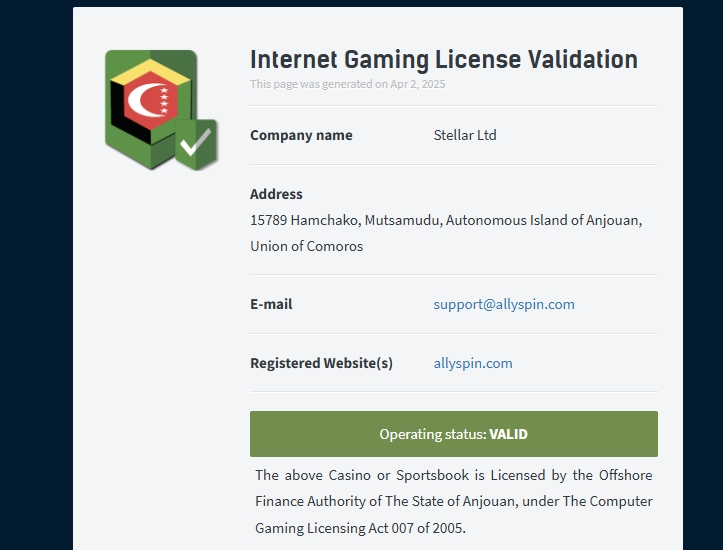
Task: Click the page generated date subtitle
Action: pos(348,84)
